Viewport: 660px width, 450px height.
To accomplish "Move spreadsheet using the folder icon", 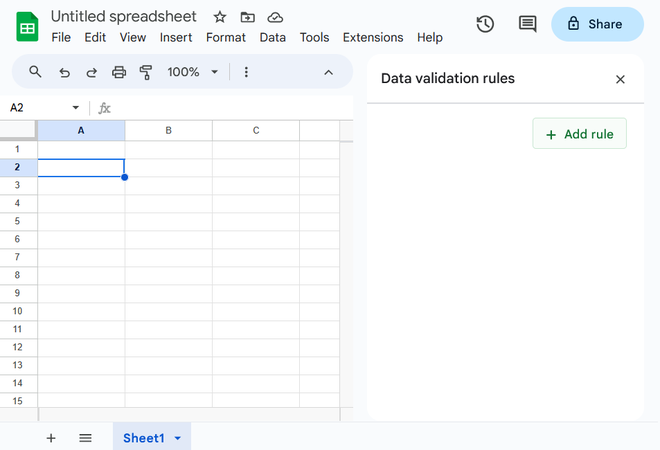I will tap(247, 17).
